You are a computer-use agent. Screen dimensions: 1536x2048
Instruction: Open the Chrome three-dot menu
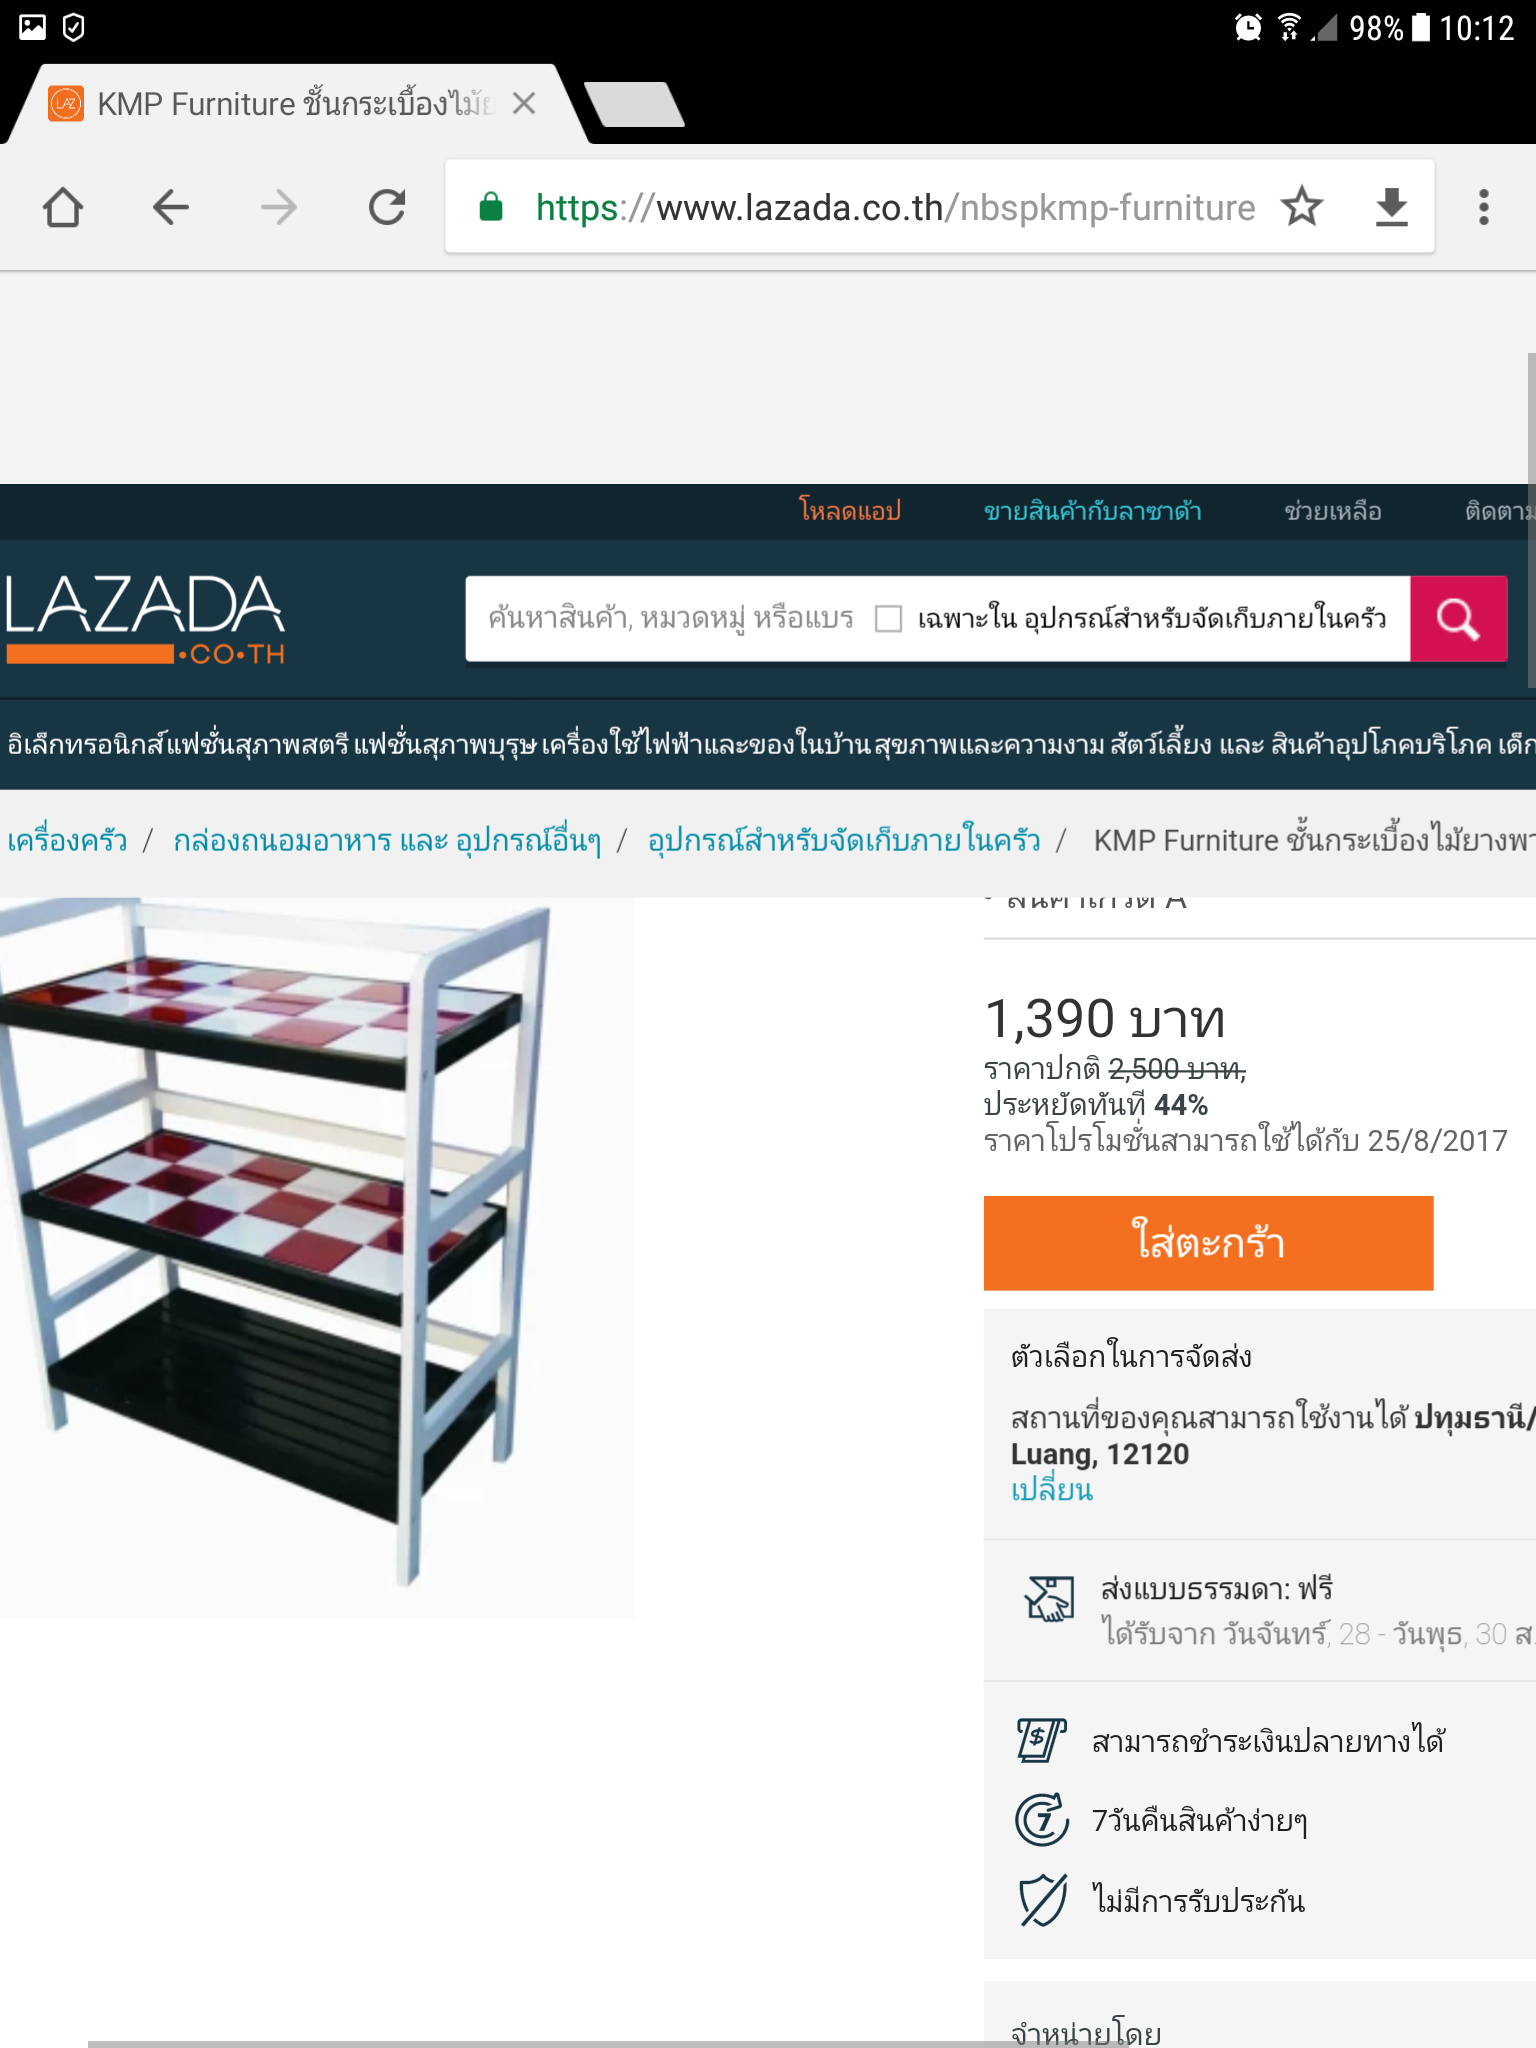click(x=1484, y=207)
